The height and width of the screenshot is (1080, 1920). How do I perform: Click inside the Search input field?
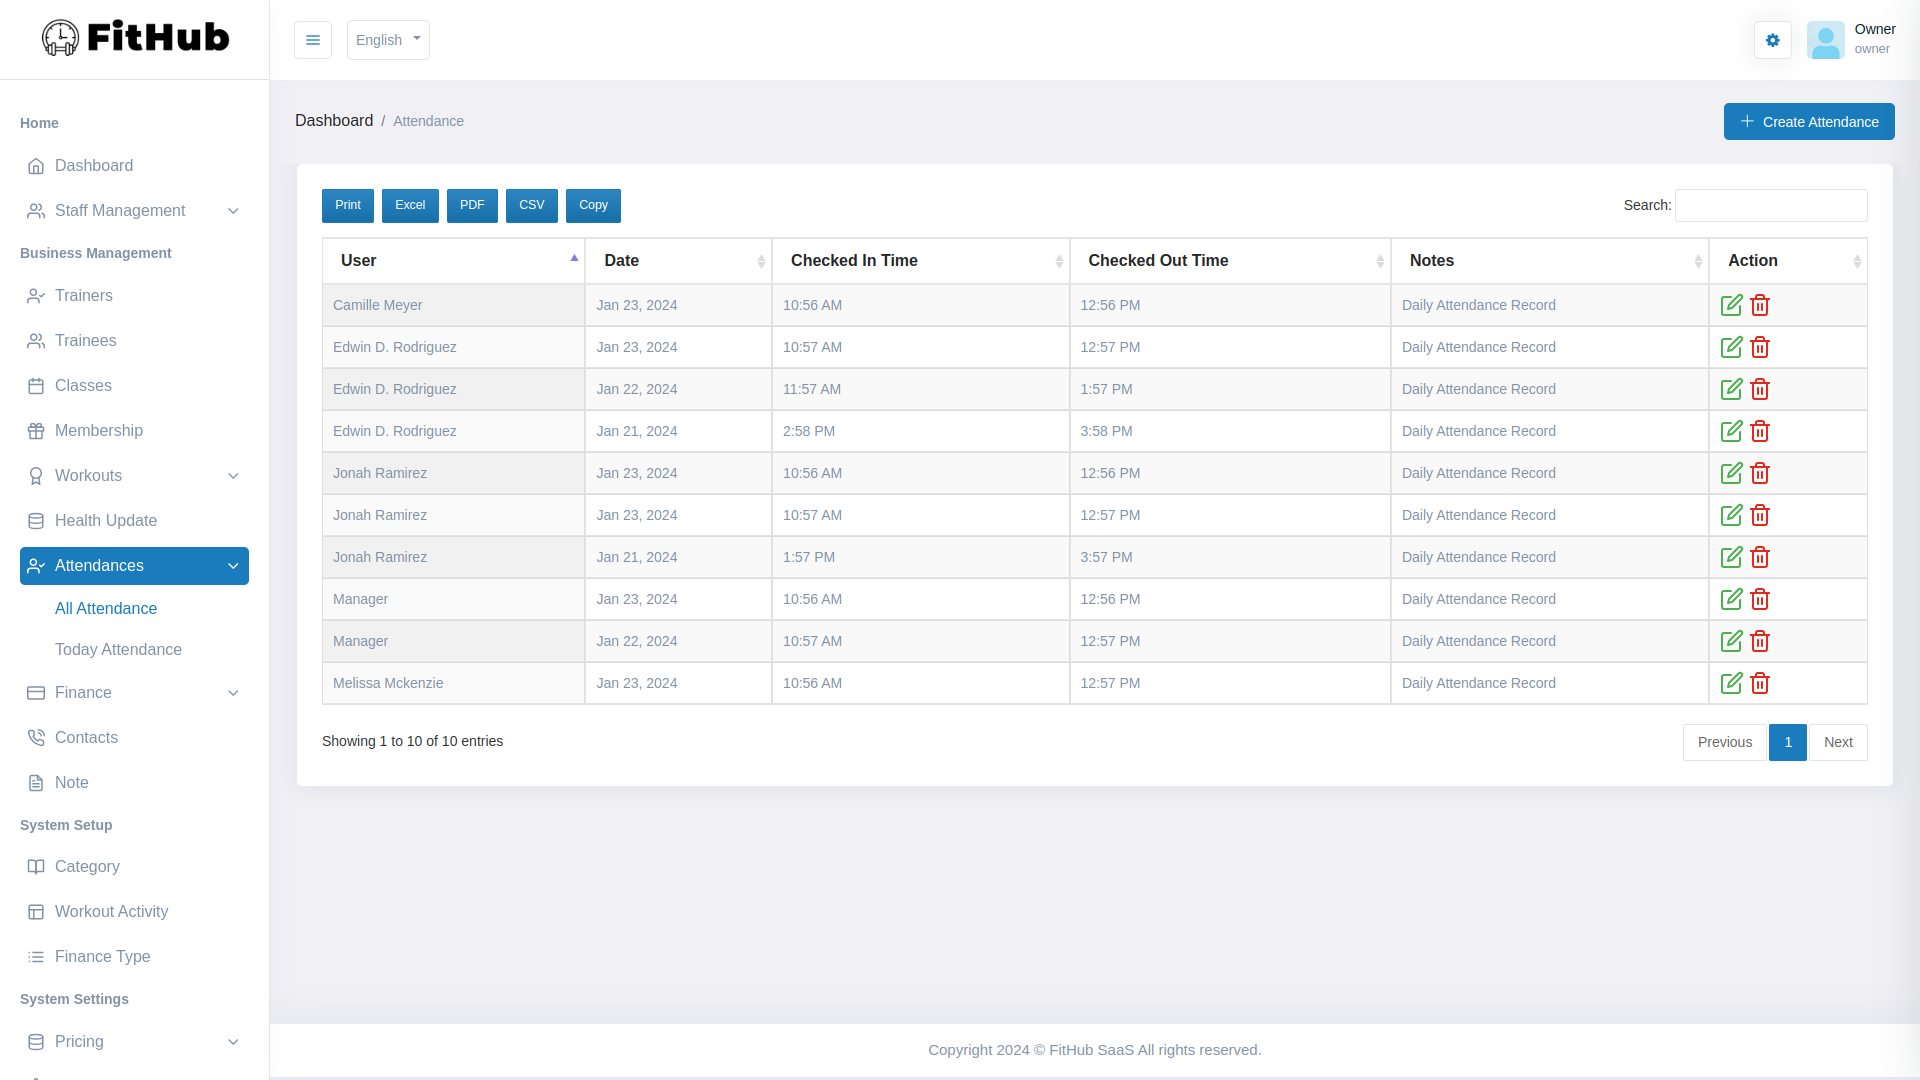coord(1771,205)
